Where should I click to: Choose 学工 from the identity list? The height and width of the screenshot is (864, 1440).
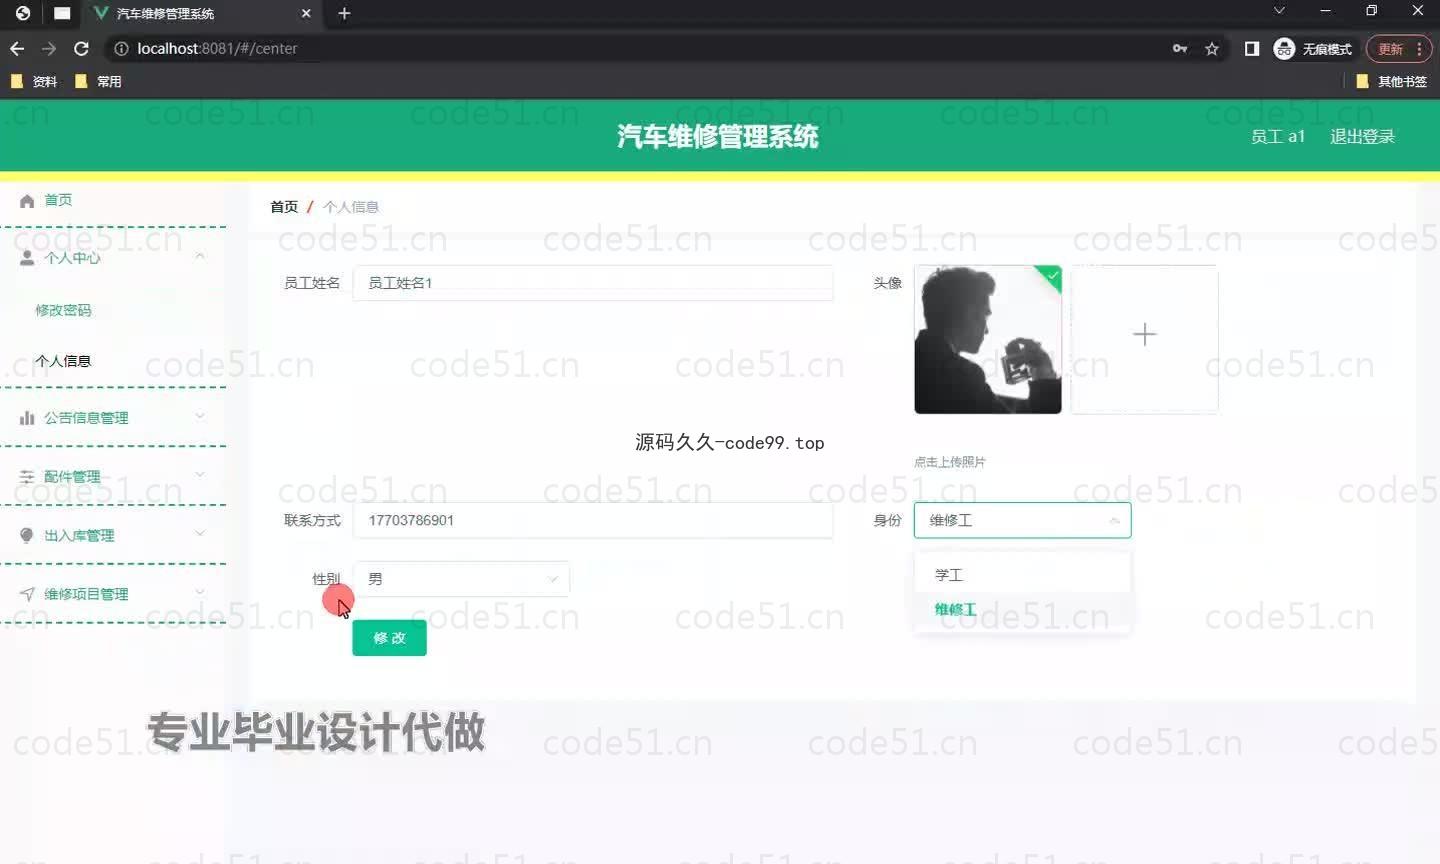[1022, 575]
